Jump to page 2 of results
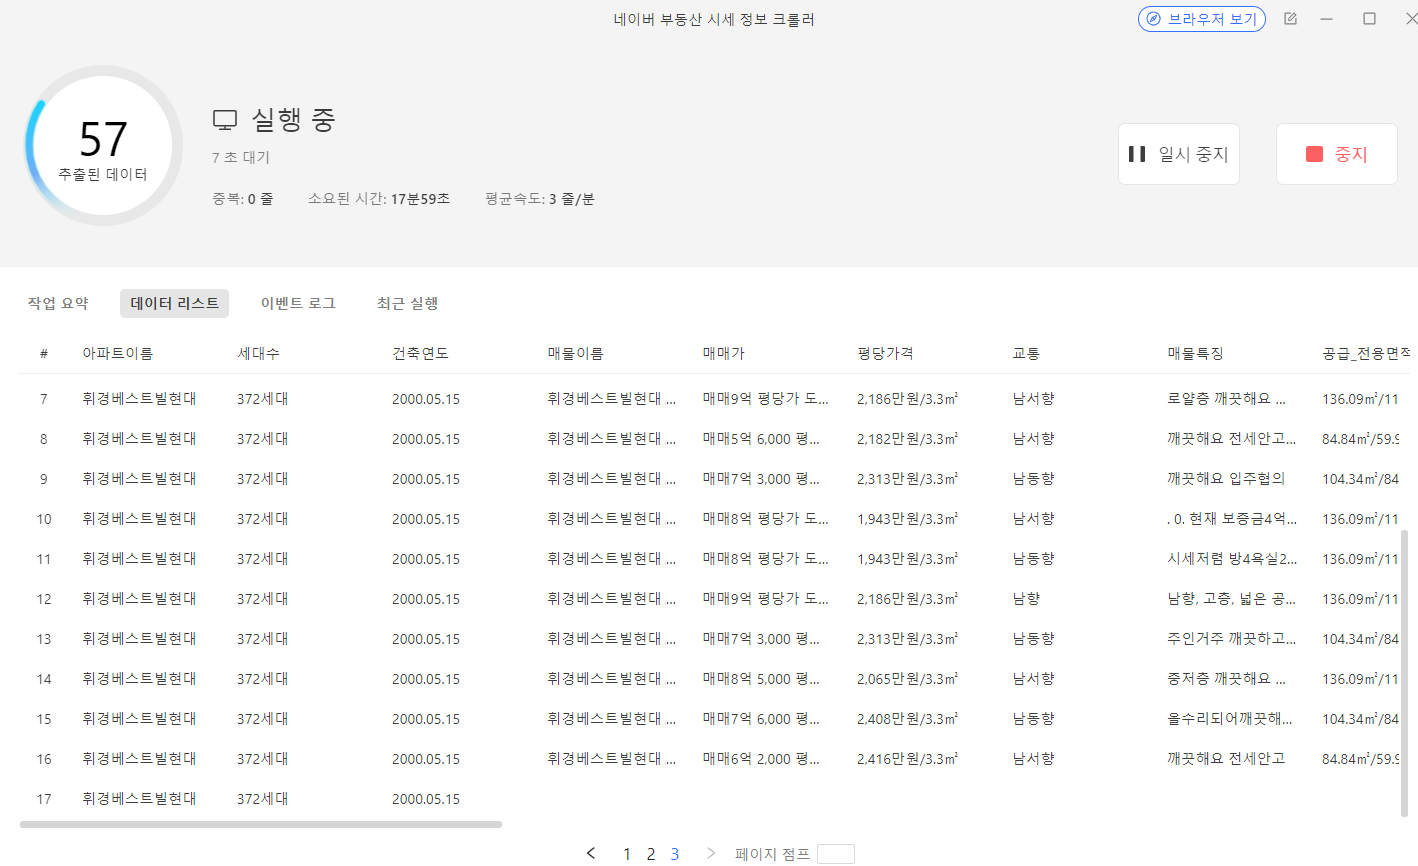Screen dimensions: 1418x866 [x=651, y=854]
